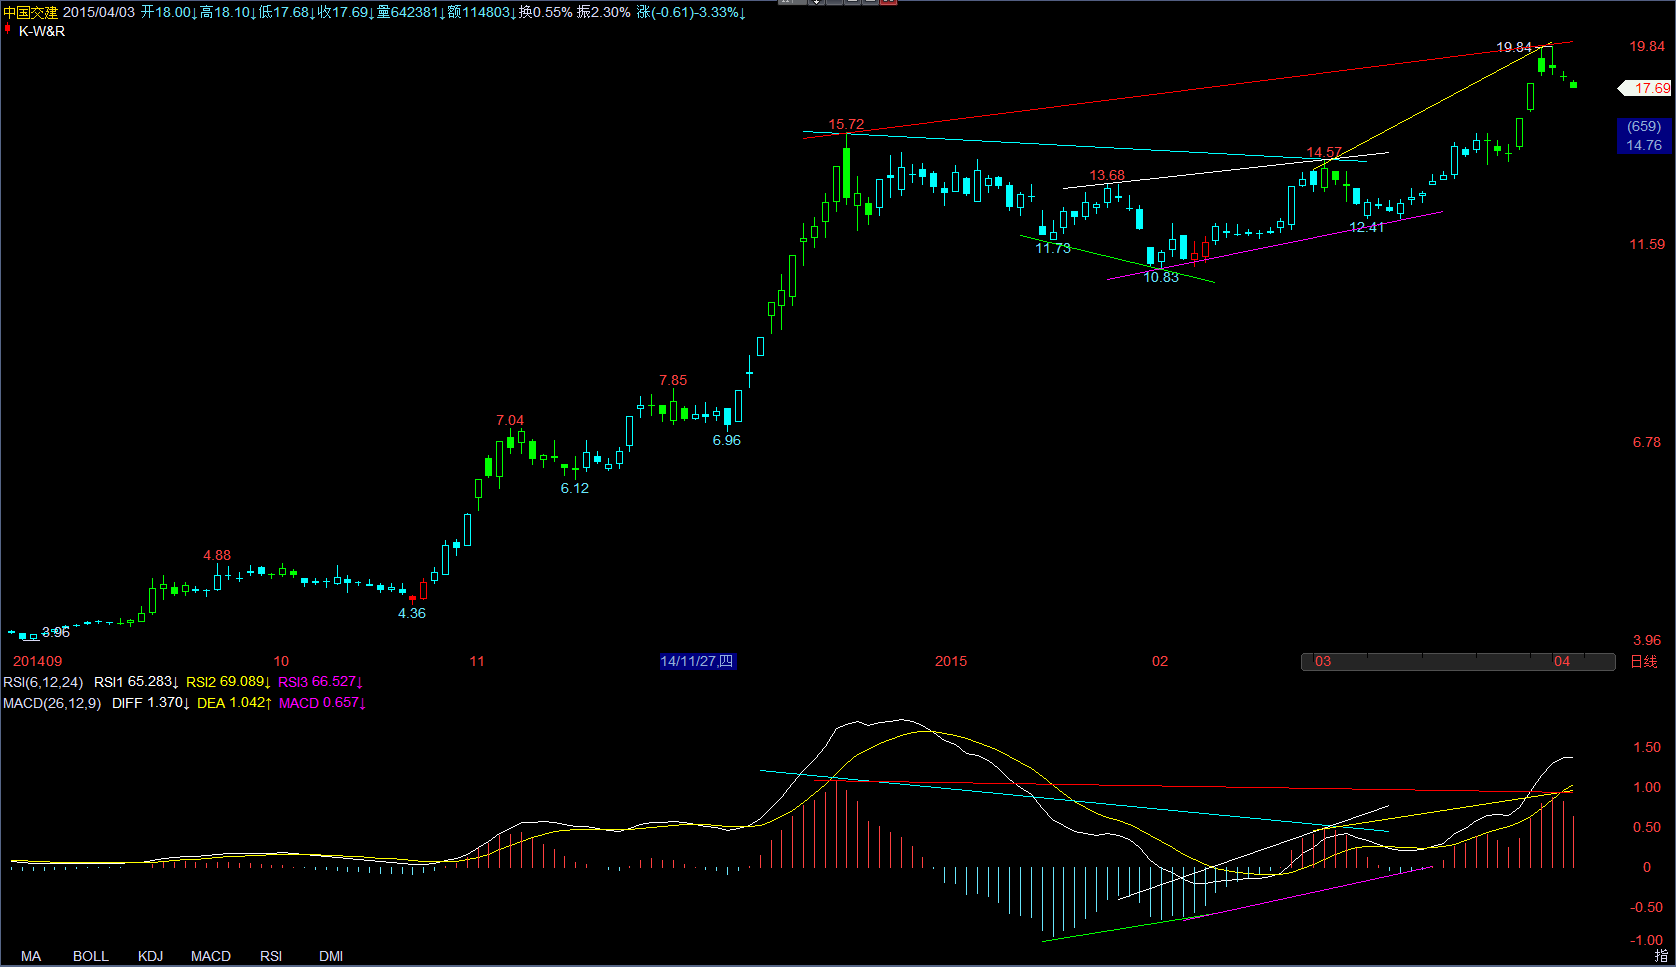Click the 日线 period label
This screenshot has width=1676, height=967.
(1644, 661)
